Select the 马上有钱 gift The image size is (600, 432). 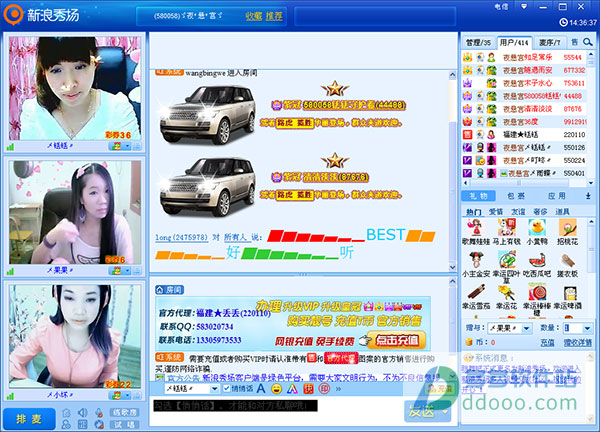pos(507,231)
